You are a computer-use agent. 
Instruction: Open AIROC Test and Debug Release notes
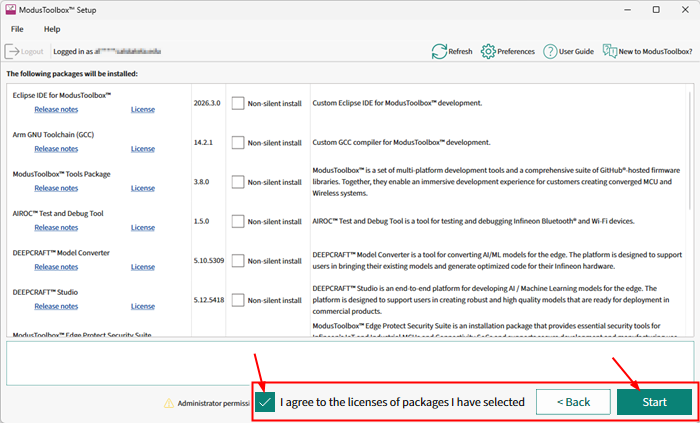(x=56, y=227)
